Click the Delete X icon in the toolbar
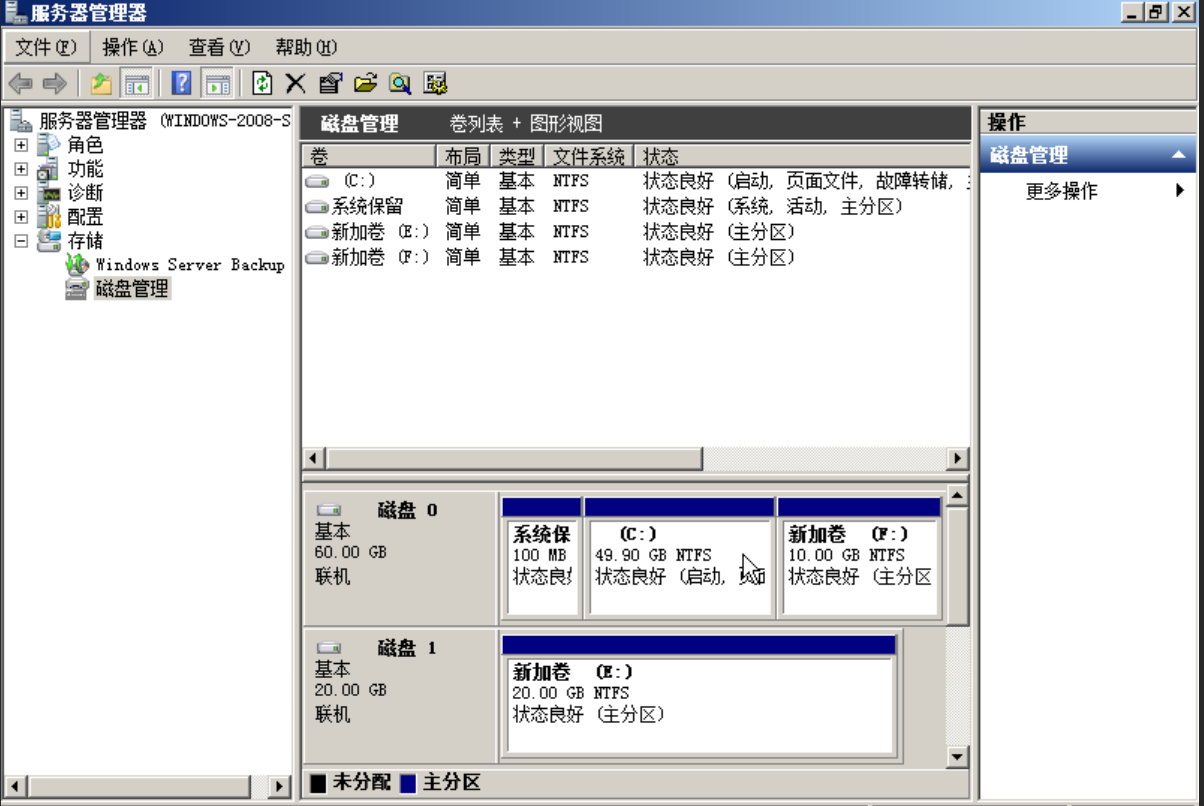Image resolution: width=1204 pixels, height=806 pixels. tap(295, 83)
